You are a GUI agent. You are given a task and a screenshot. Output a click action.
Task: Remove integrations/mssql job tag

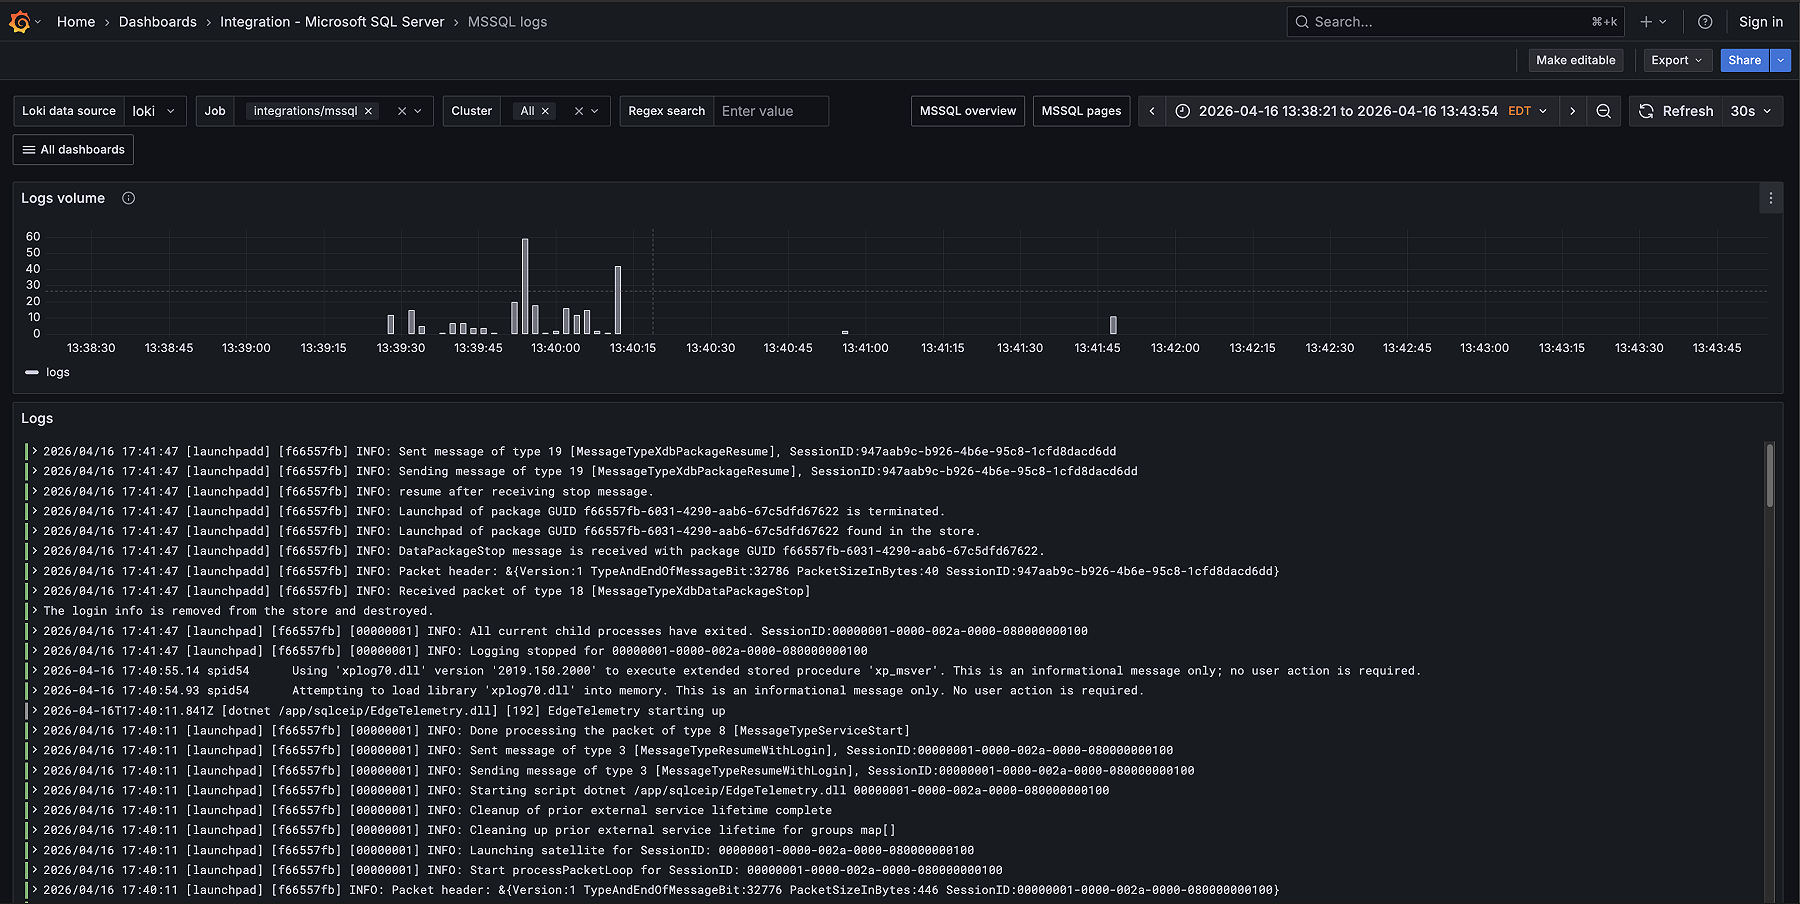coord(369,111)
